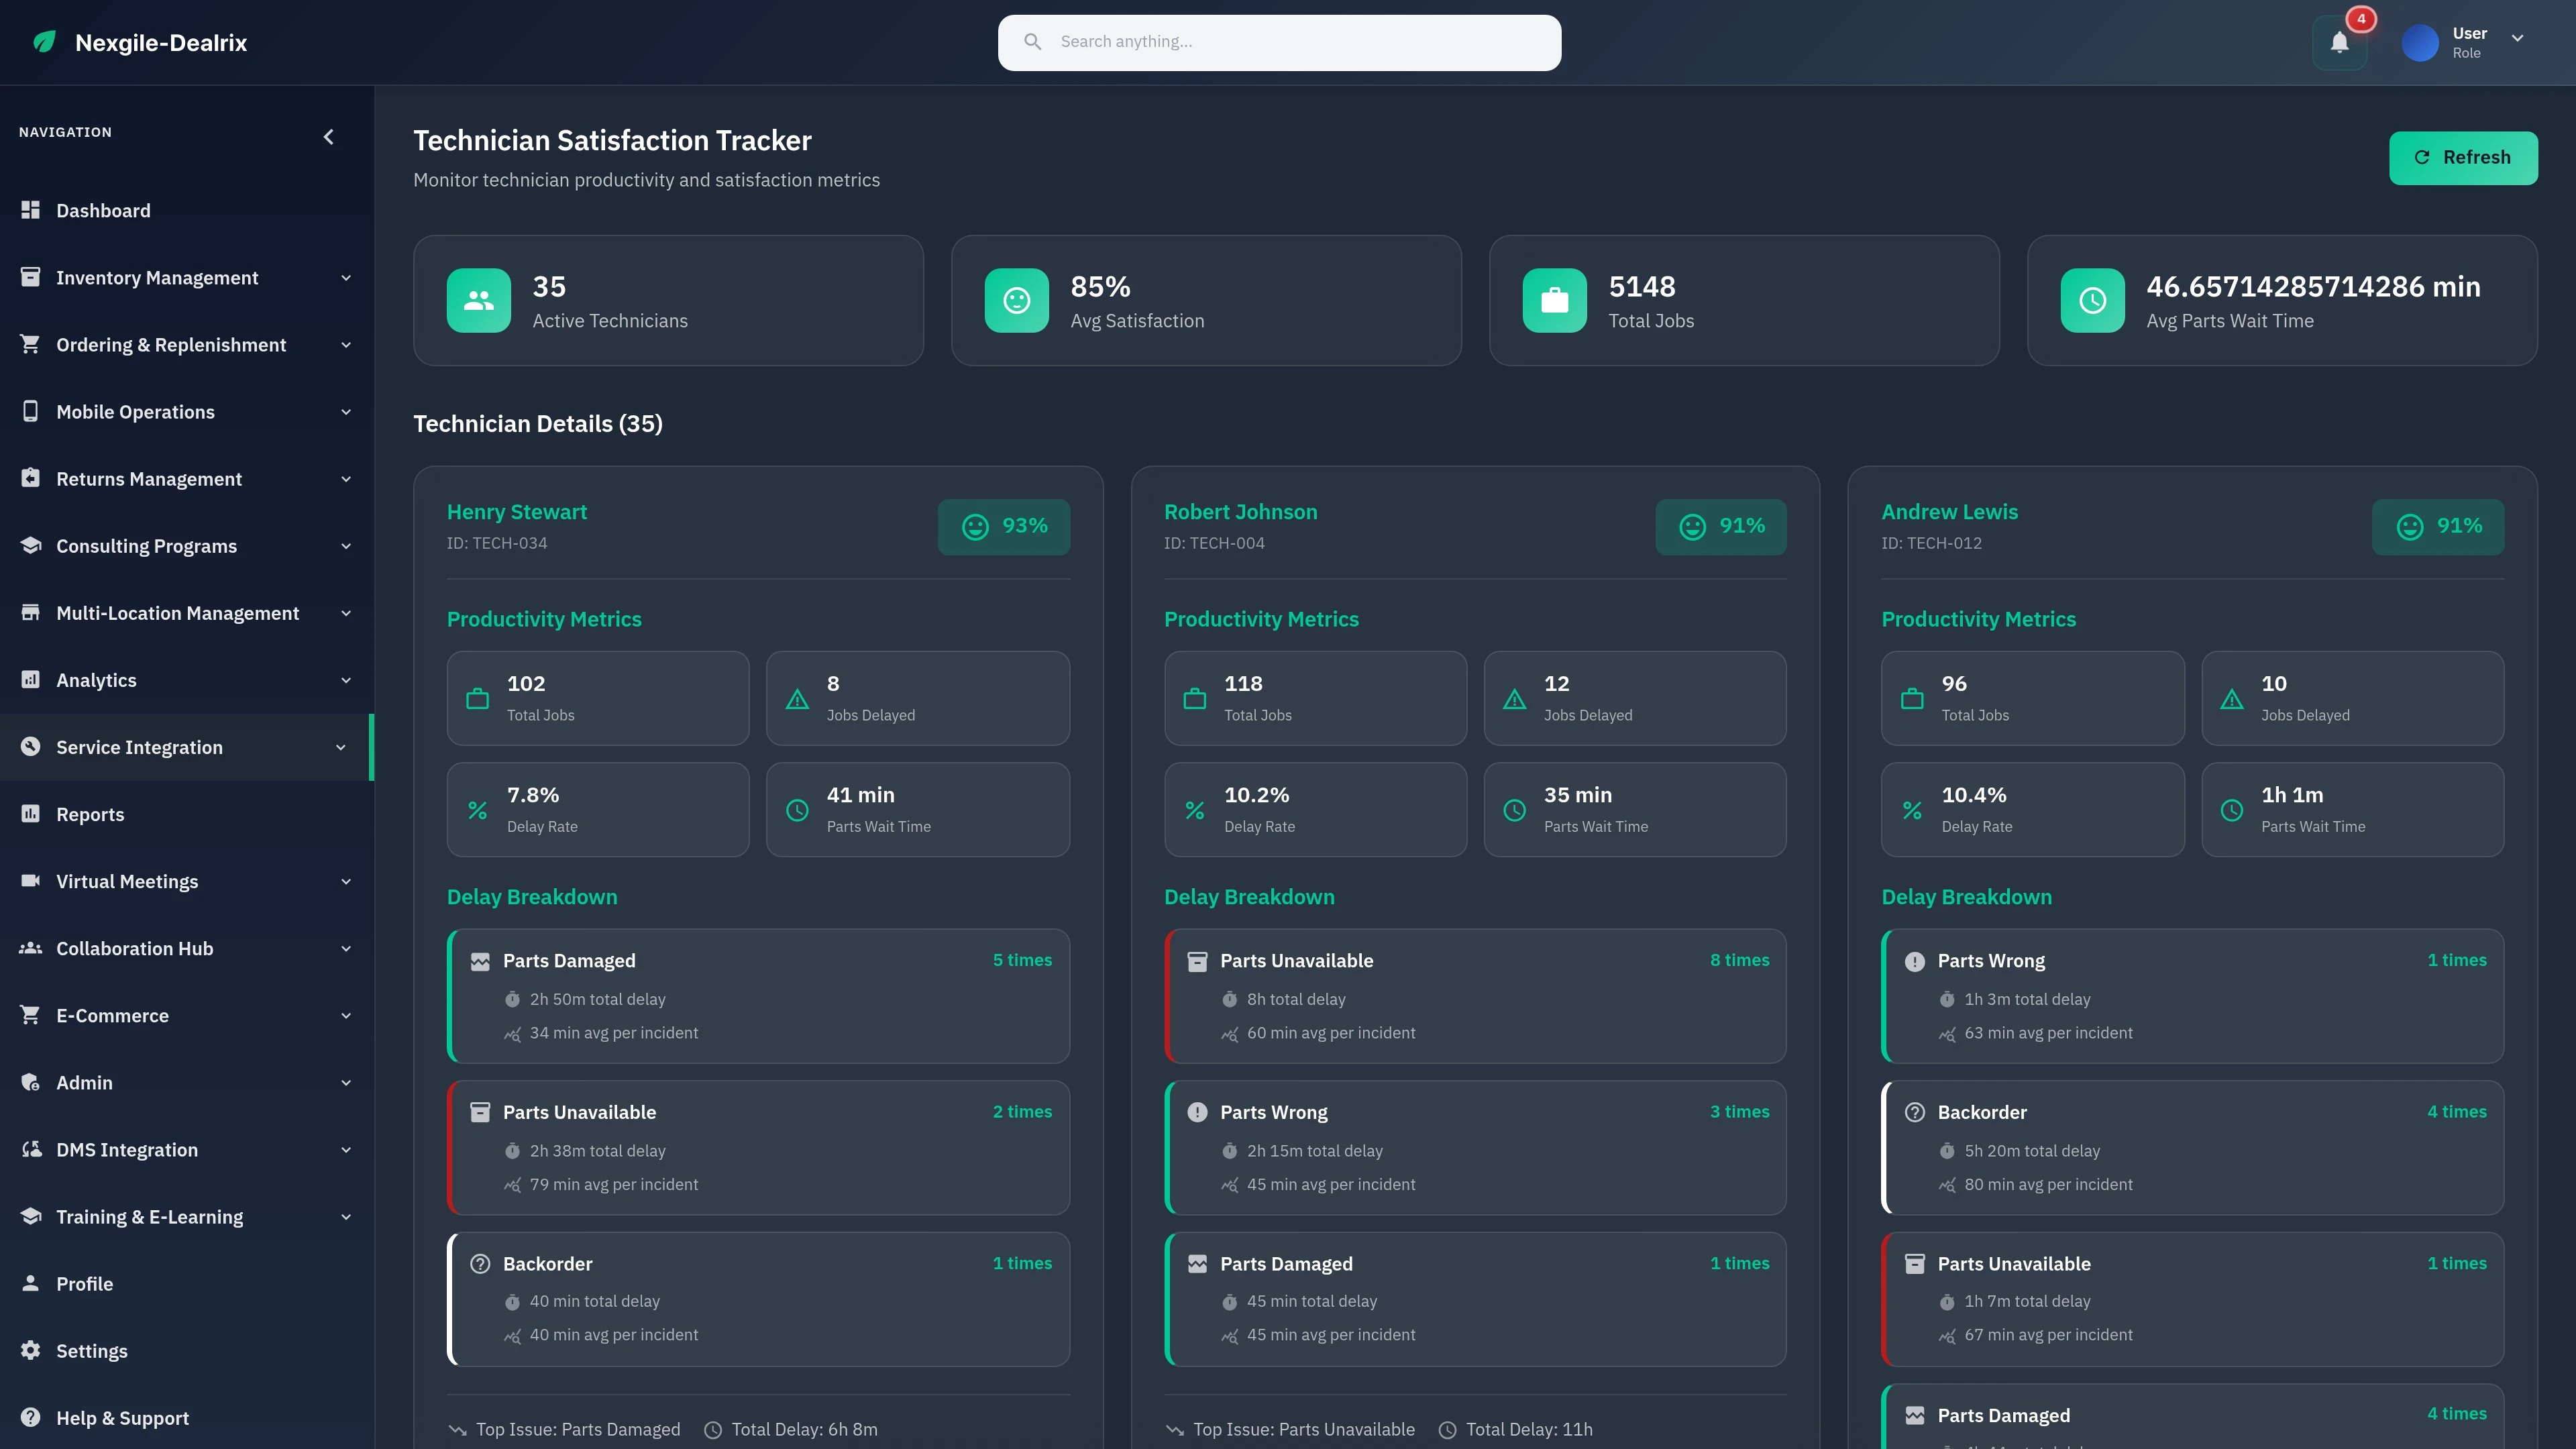
Task: Toggle Henry Stewart's 93% satisfaction badge
Action: click(x=1003, y=525)
